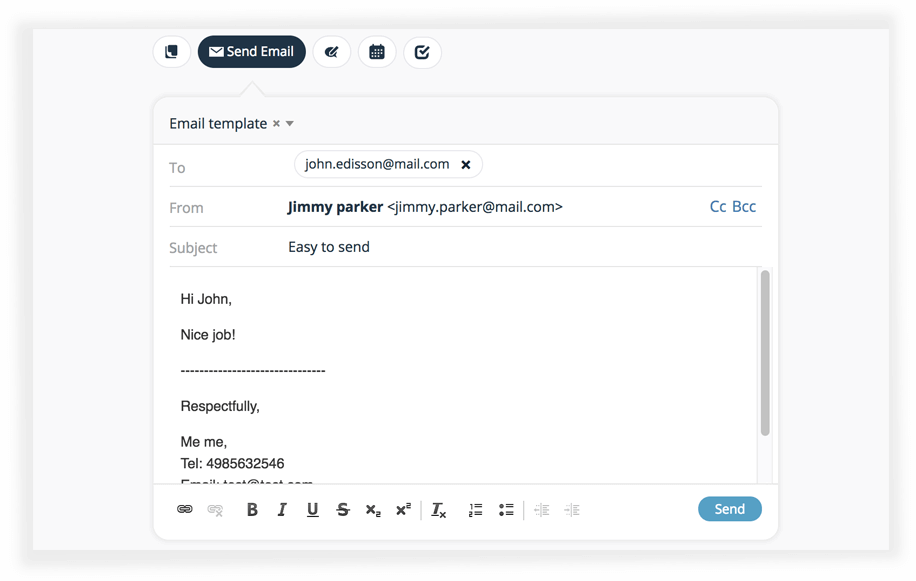The image size is (916, 581).
Task: Click the notes icon left of Send Email
Action: (x=171, y=52)
